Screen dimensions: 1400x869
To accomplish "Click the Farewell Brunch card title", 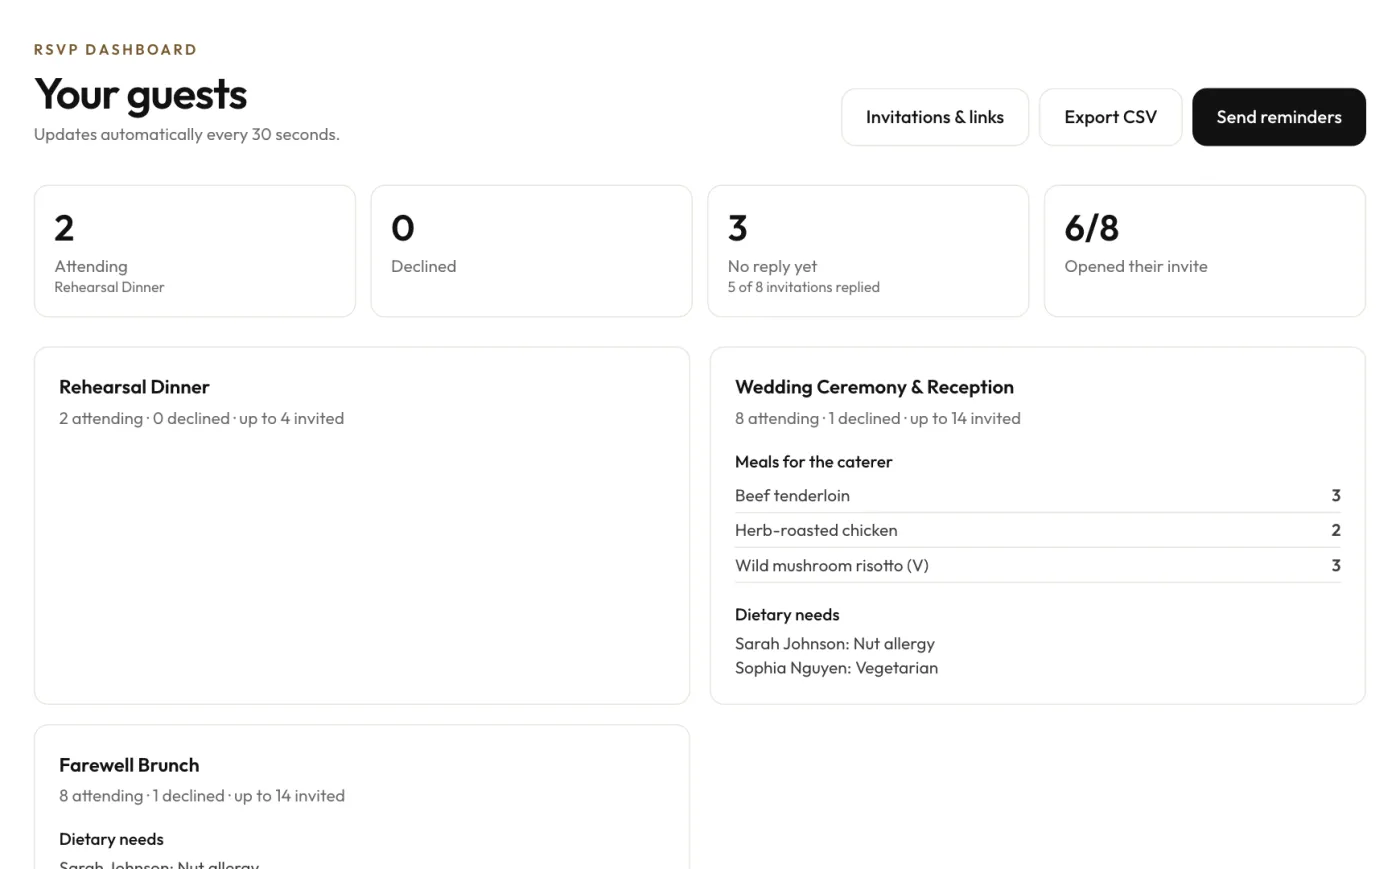I will point(129,765).
